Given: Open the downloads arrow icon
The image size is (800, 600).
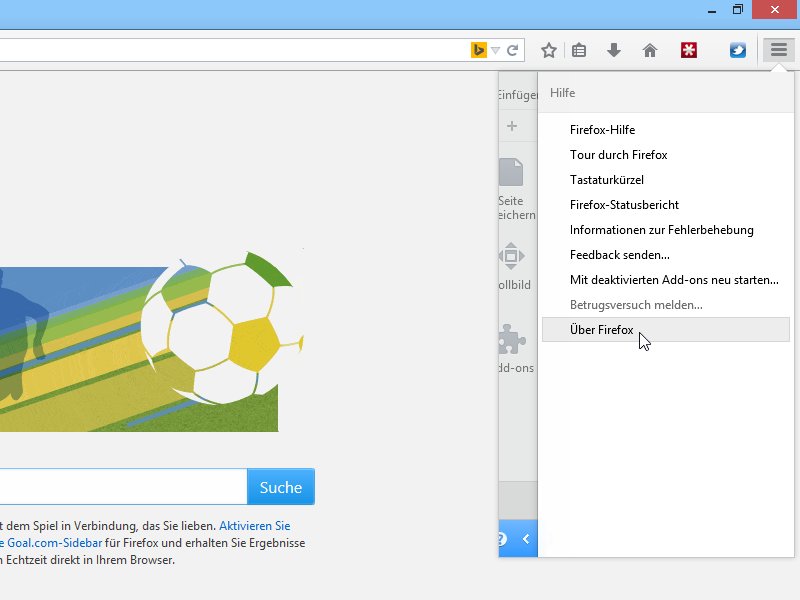Looking at the screenshot, I should 614,50.
